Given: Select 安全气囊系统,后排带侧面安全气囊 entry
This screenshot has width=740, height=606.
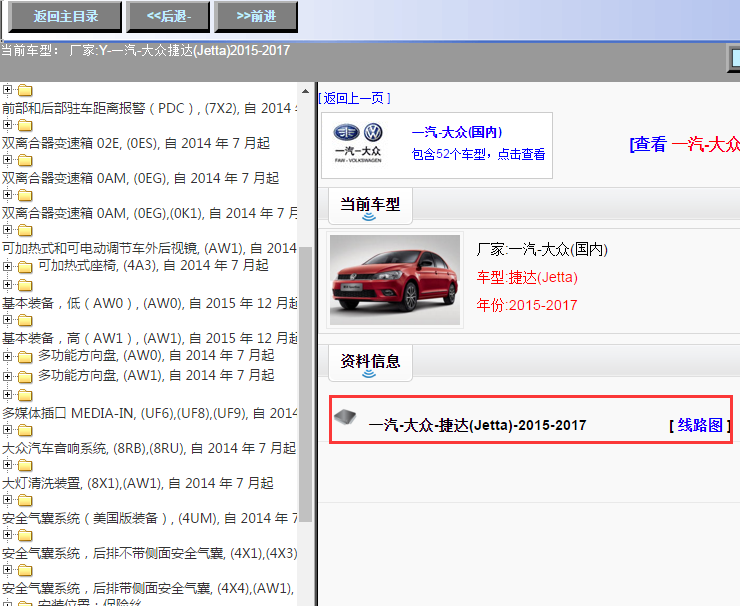Looking at the screenshot, I should point(148,588).
